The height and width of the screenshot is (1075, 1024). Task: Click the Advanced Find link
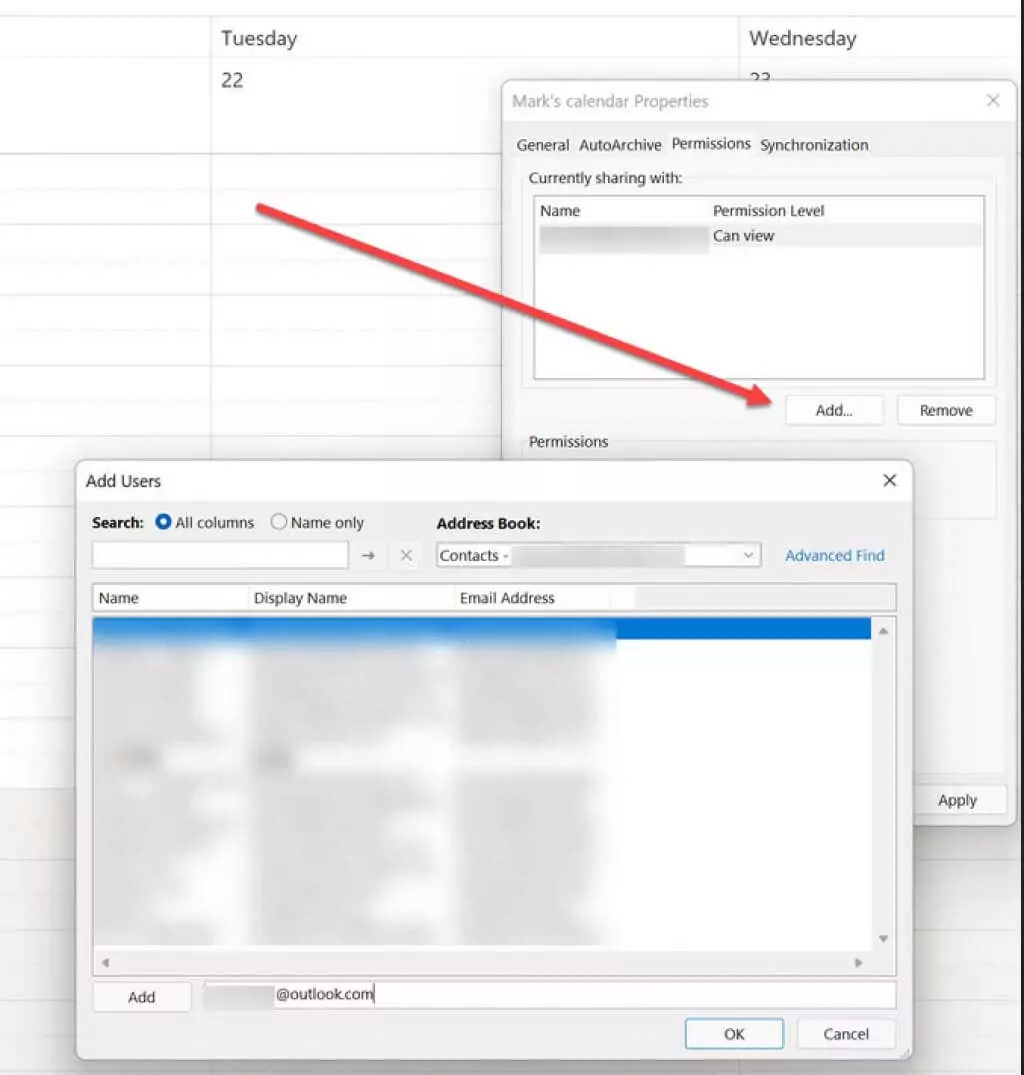[834, 556]
